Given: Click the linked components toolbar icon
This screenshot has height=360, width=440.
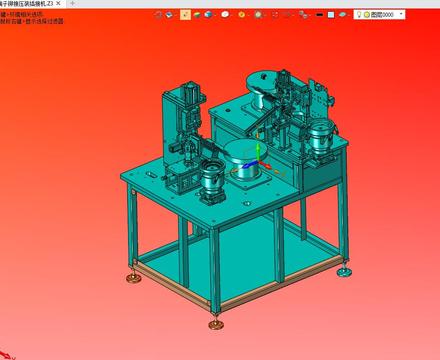Looking at the screenshot, I should (x=303, y=15).
